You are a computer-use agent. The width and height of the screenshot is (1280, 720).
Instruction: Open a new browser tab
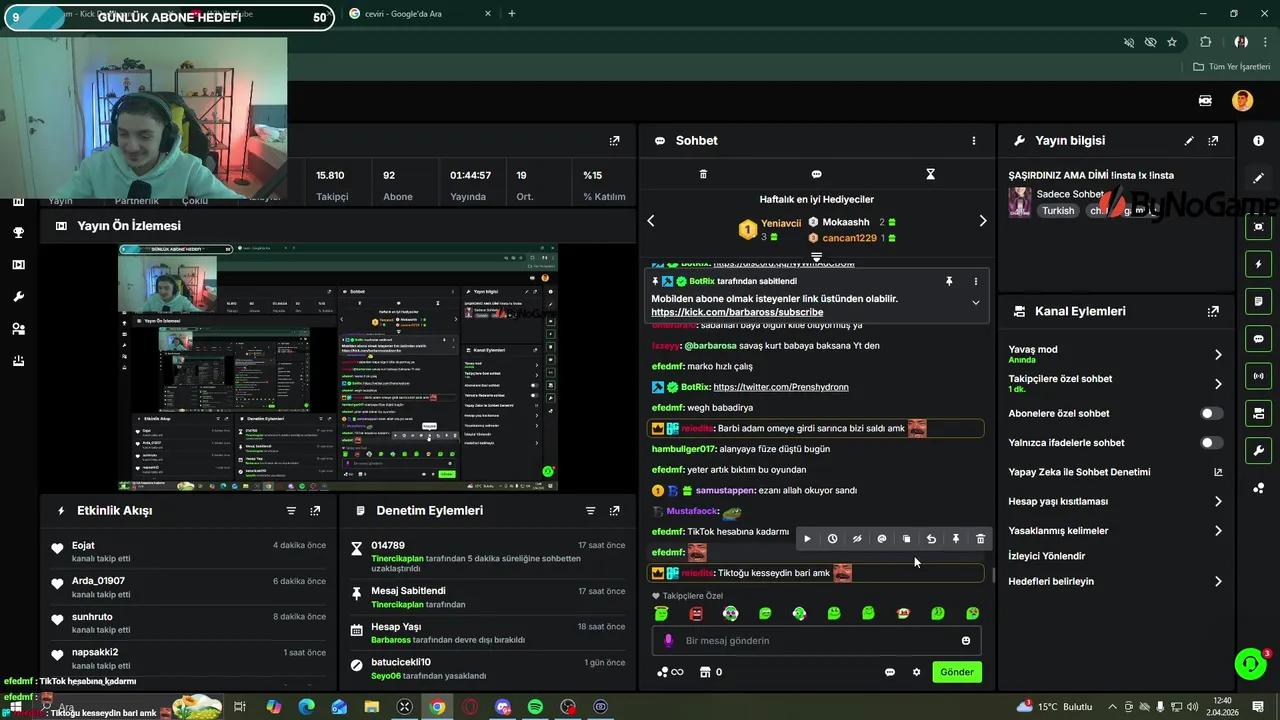coord(512,13)
